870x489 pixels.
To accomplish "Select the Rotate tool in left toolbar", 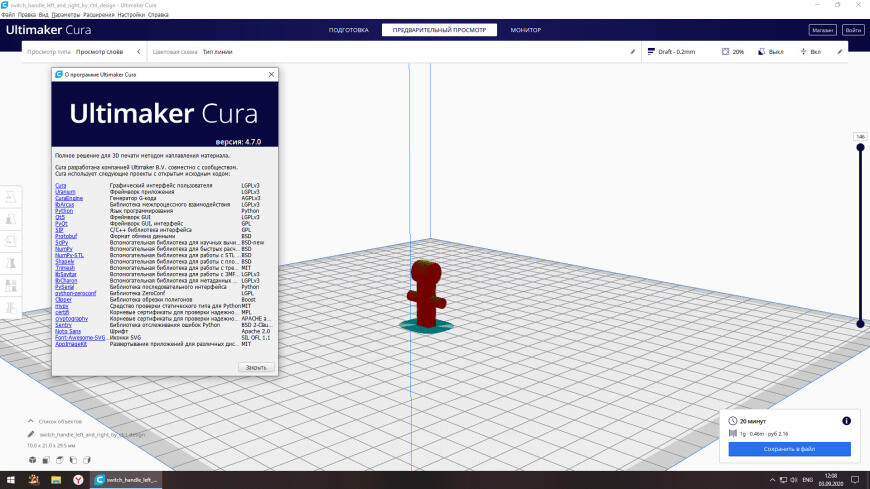I will click(x=11, y=241).
